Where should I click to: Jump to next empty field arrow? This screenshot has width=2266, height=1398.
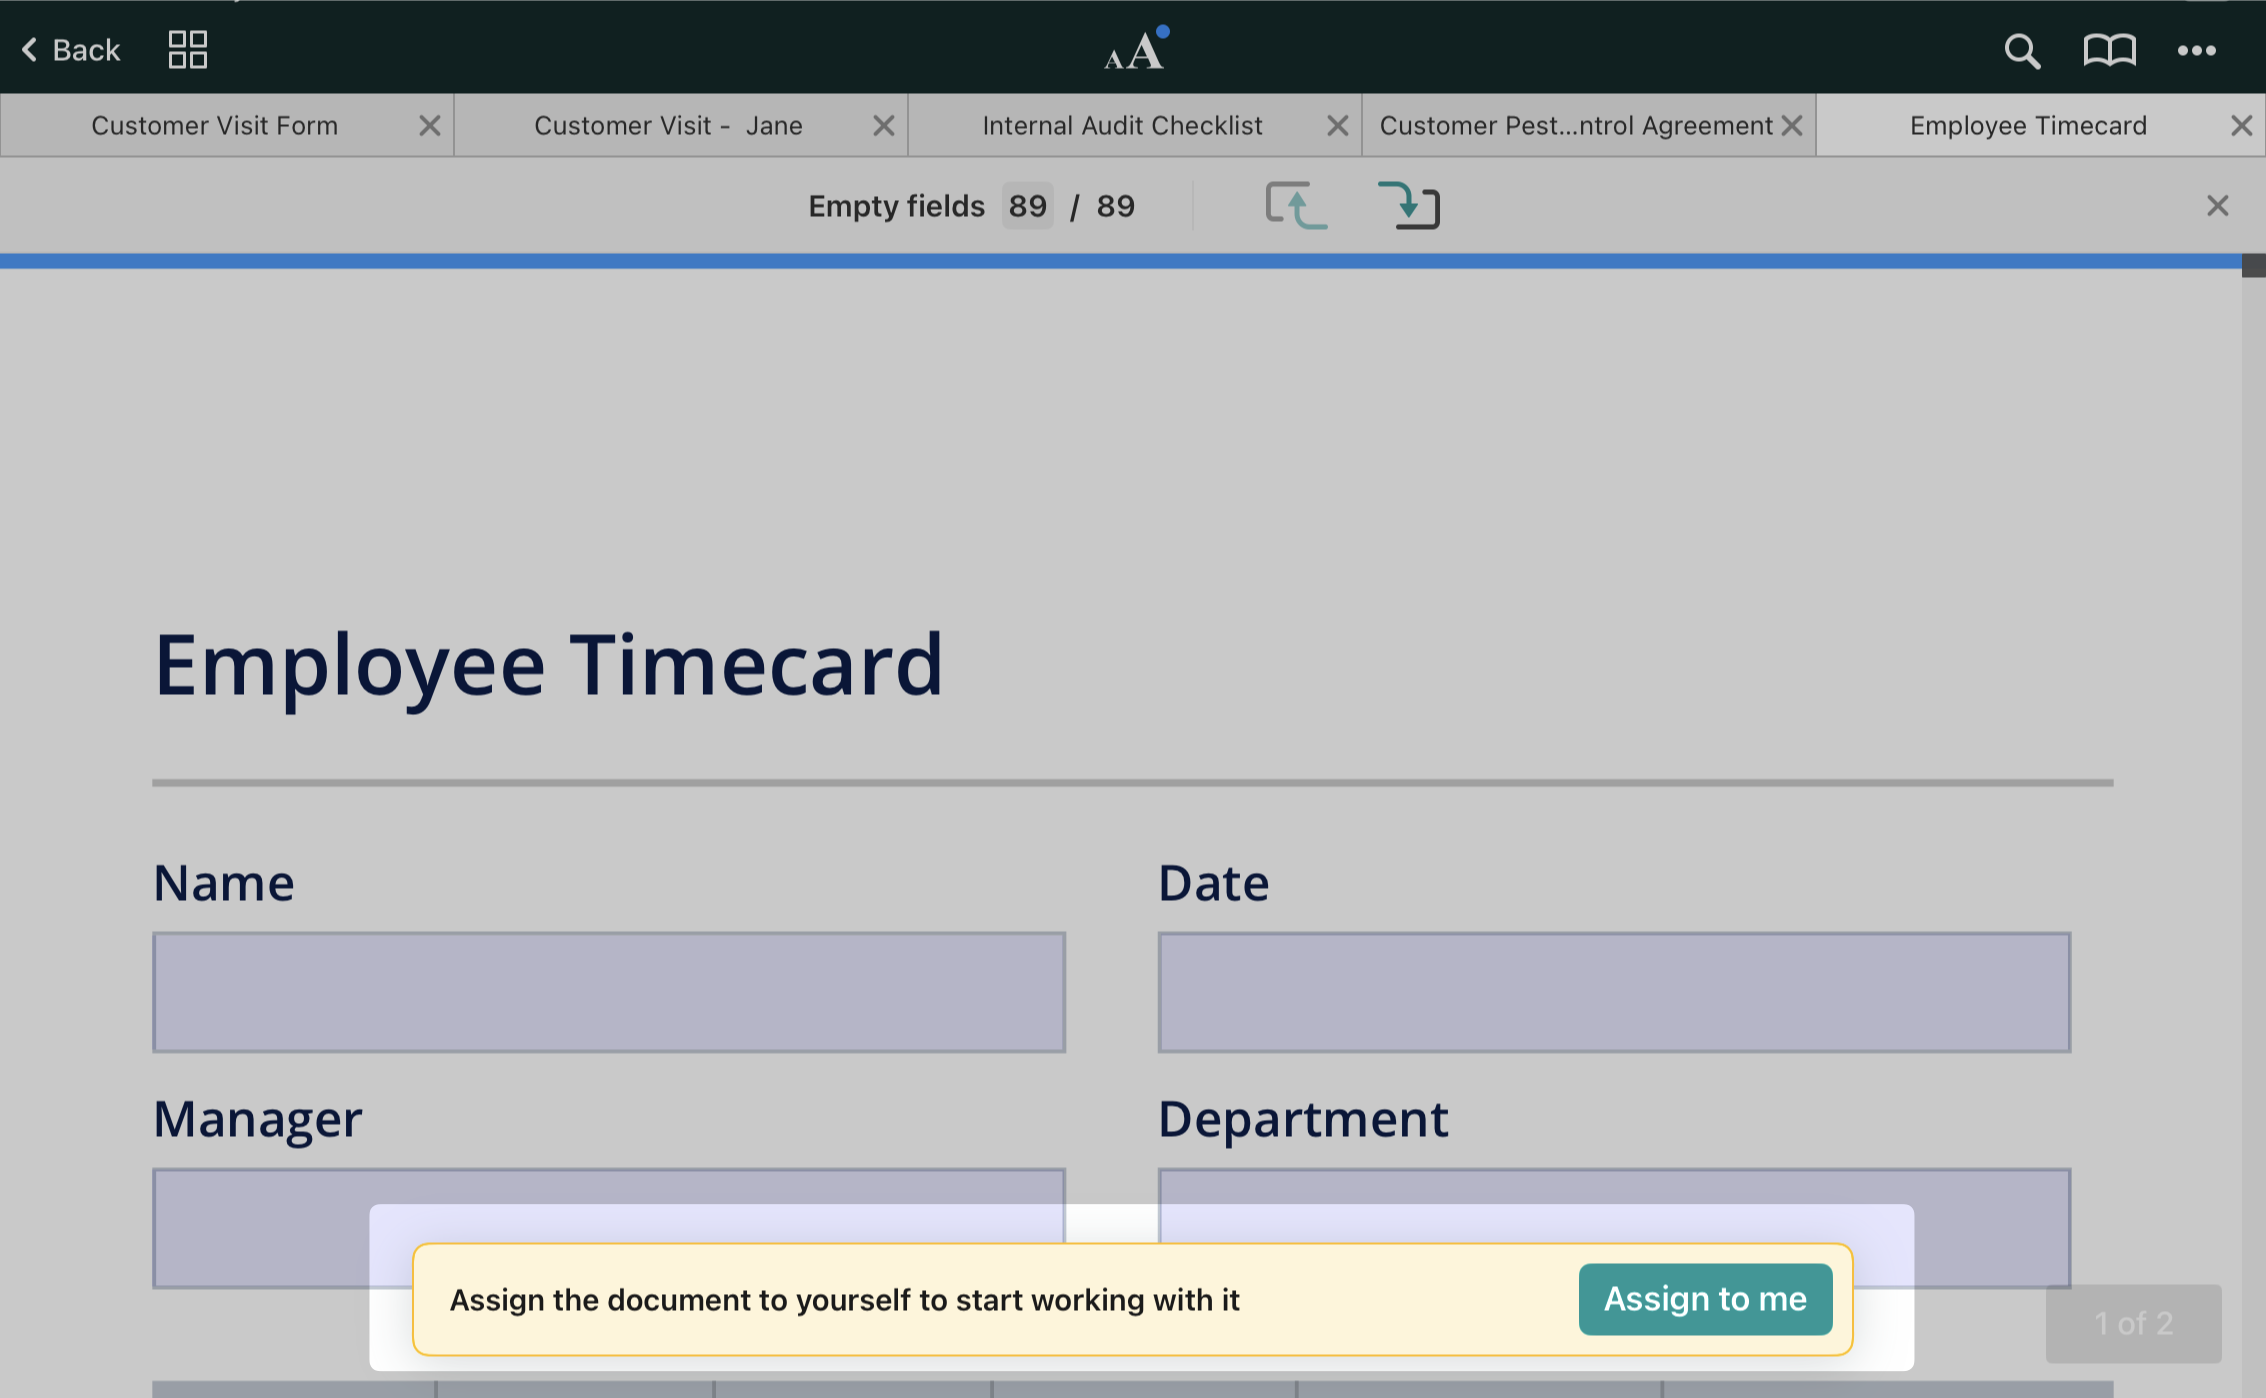(1408, 206)
